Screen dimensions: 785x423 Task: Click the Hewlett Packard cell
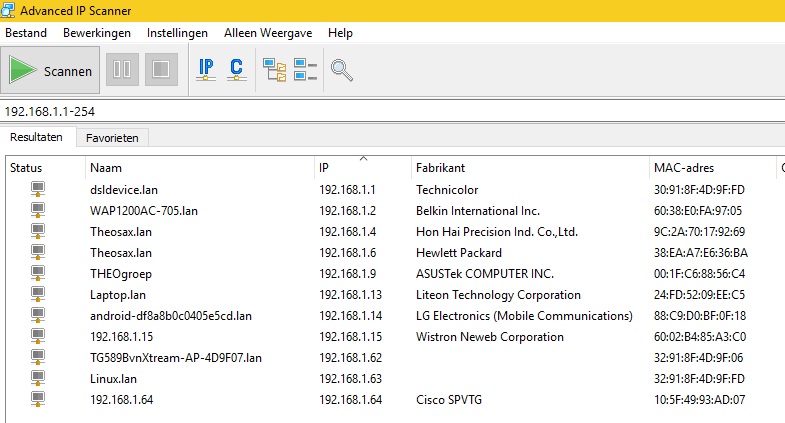[x=459, y=253]
